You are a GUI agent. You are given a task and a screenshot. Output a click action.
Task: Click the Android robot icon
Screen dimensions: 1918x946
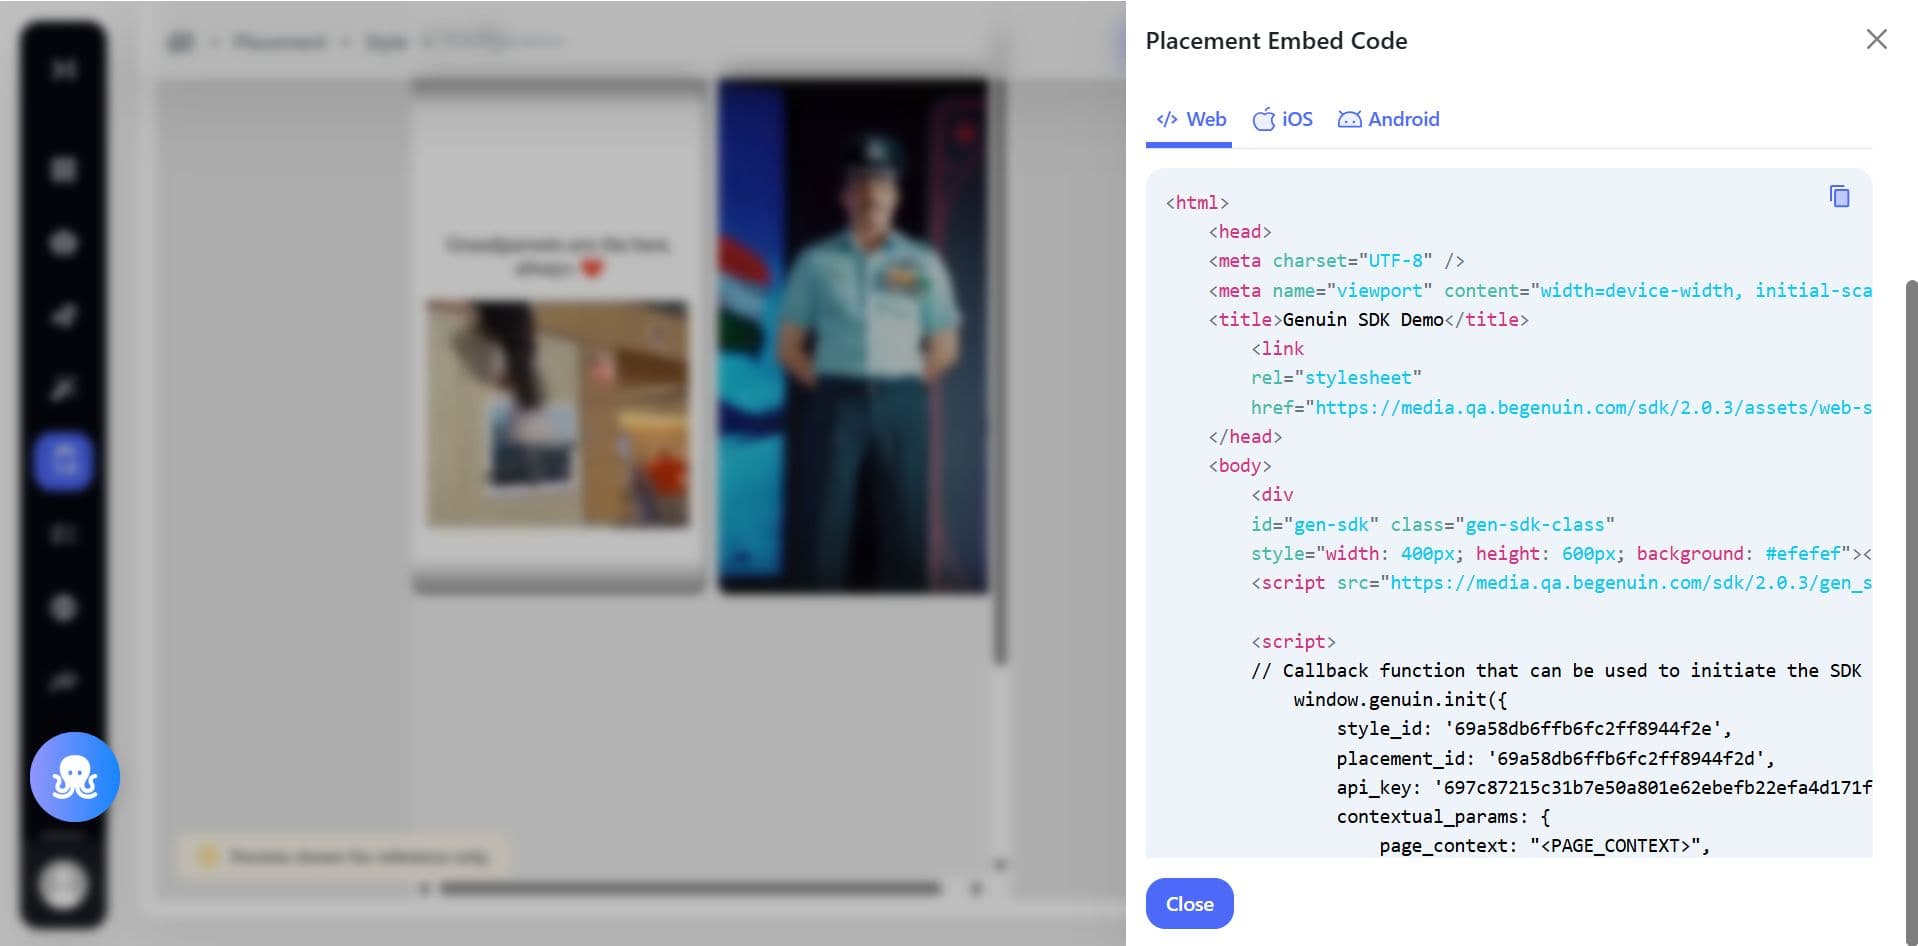(1349, 119)
